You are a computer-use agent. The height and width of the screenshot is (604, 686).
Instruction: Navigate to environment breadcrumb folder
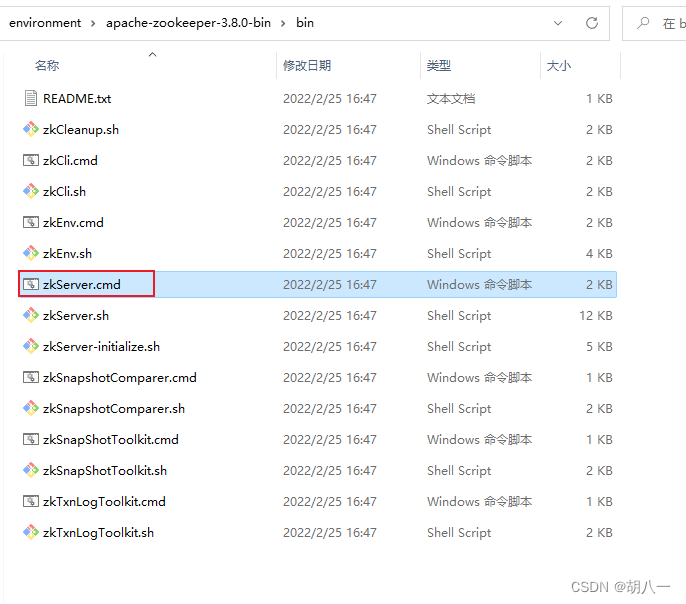[x=45, y=23]
